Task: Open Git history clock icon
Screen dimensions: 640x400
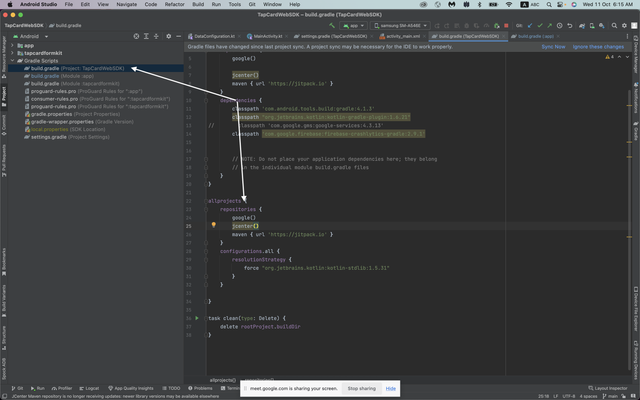Action: [560, 25]
